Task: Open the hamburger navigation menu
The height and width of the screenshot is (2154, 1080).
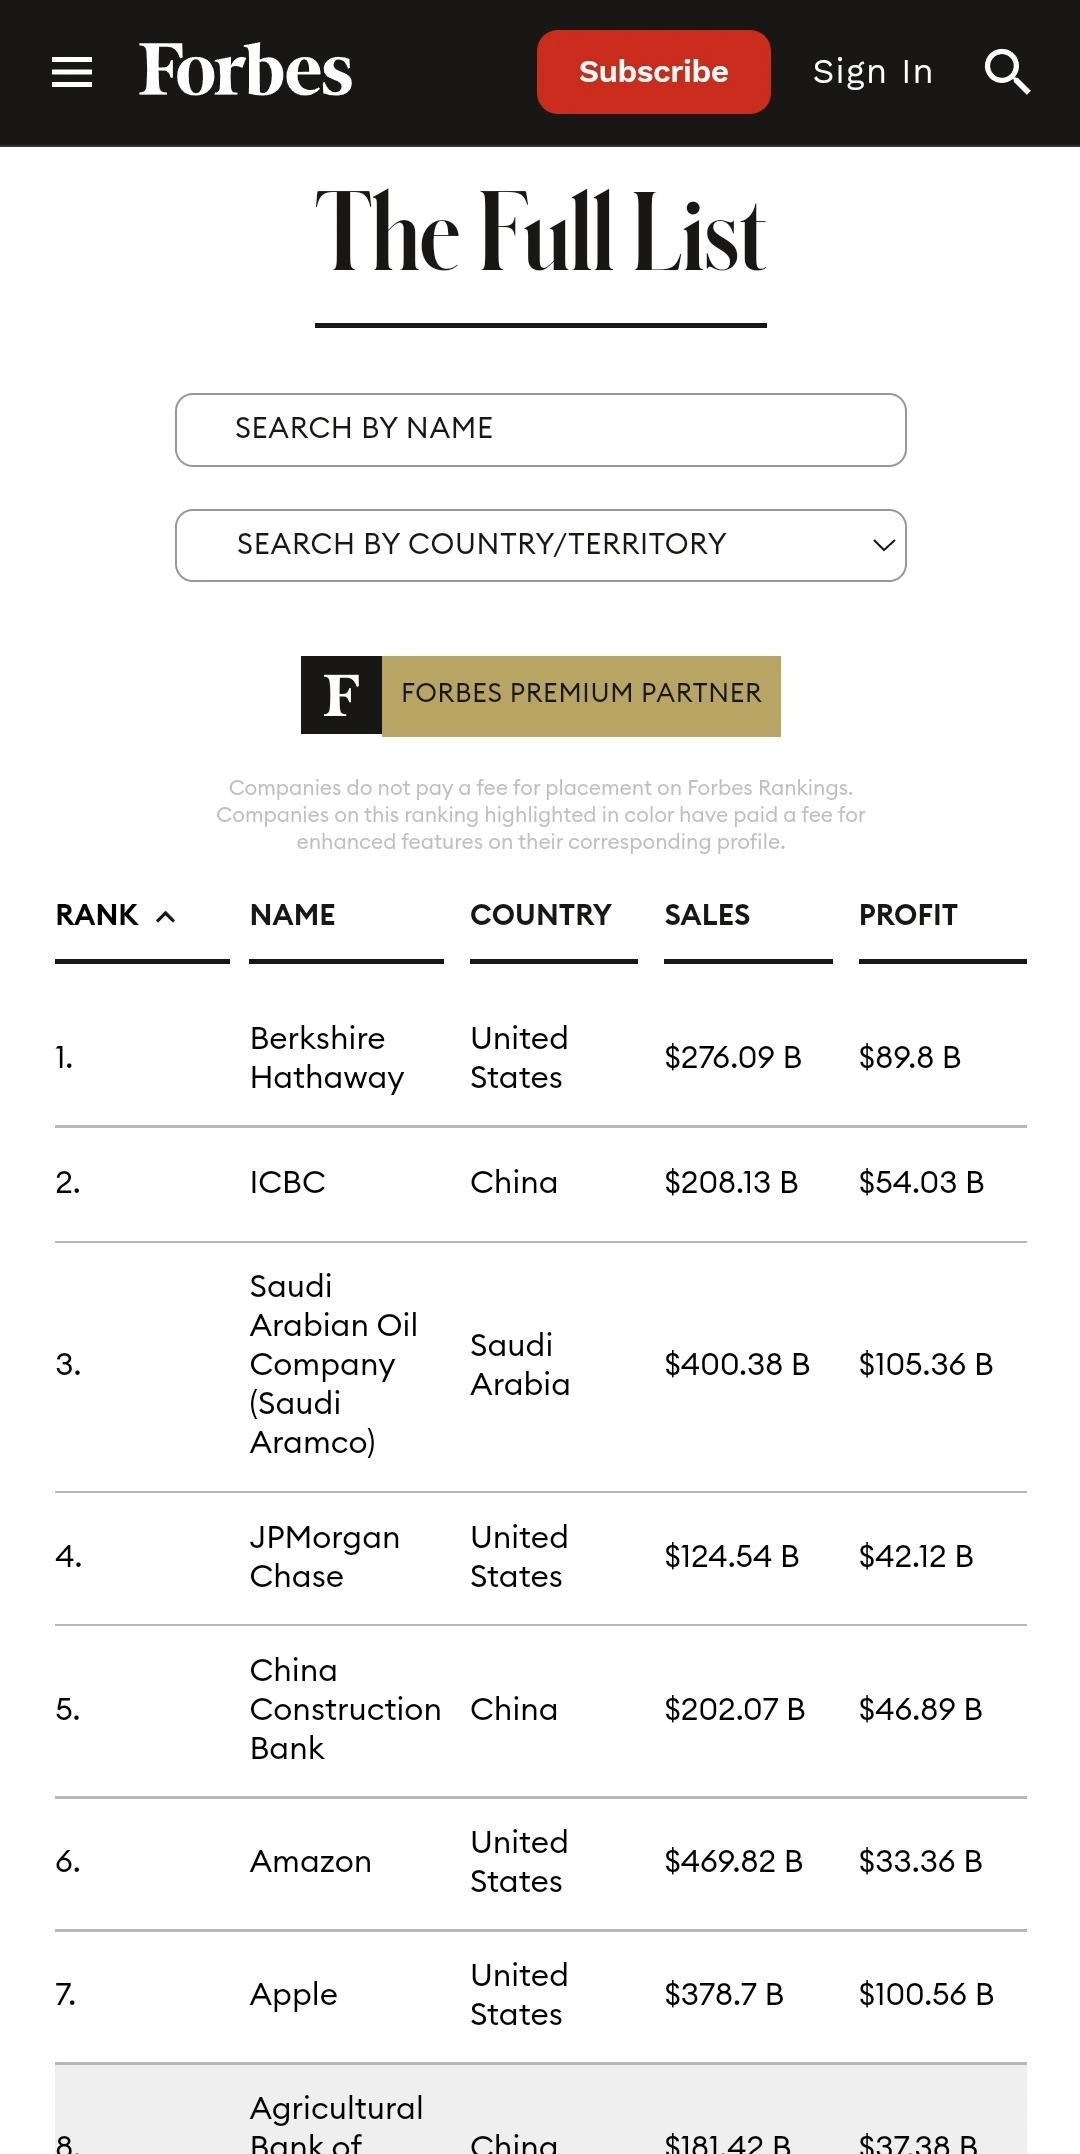Action: 72,72
